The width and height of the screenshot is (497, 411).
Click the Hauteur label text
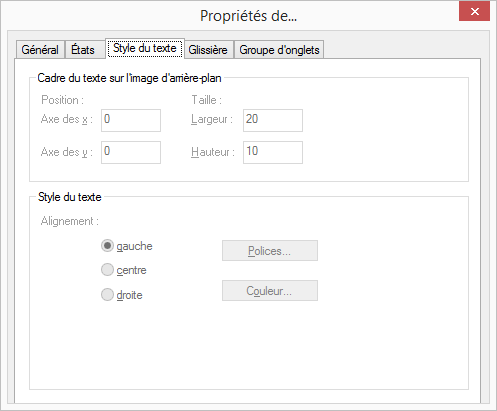213,152
